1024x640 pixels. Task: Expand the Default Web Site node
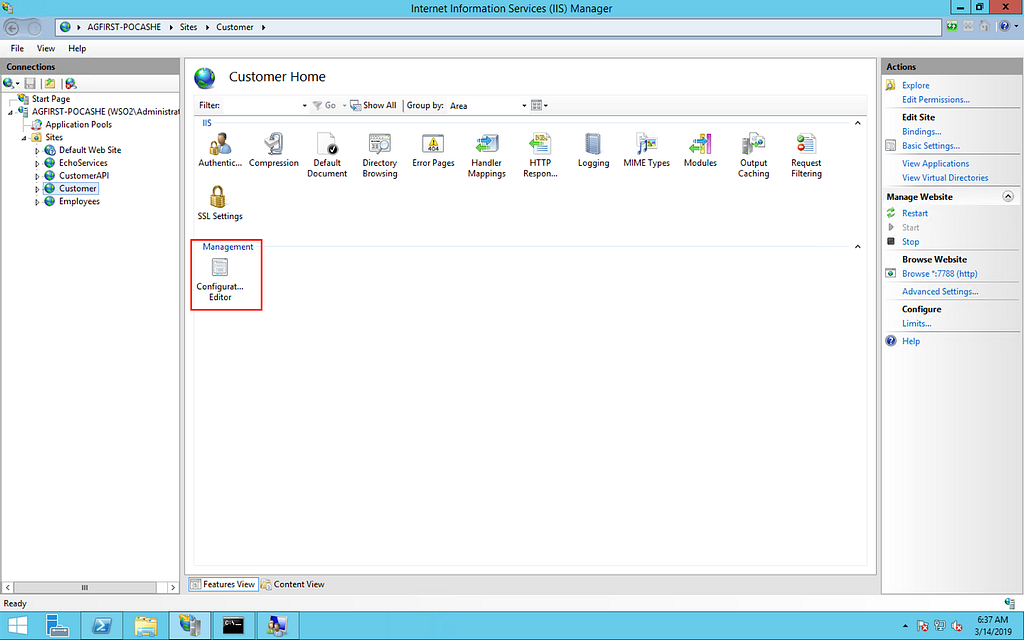pyautogui.click(x=37, y=151)
